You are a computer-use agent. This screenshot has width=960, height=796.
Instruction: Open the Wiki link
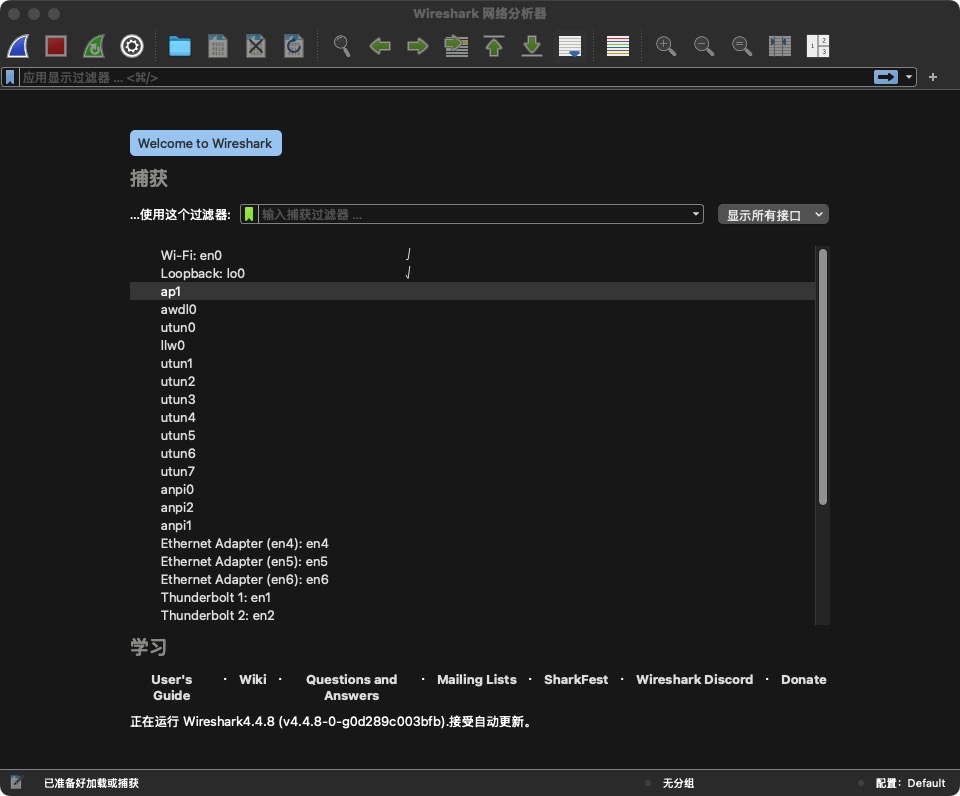coord(253,679)
